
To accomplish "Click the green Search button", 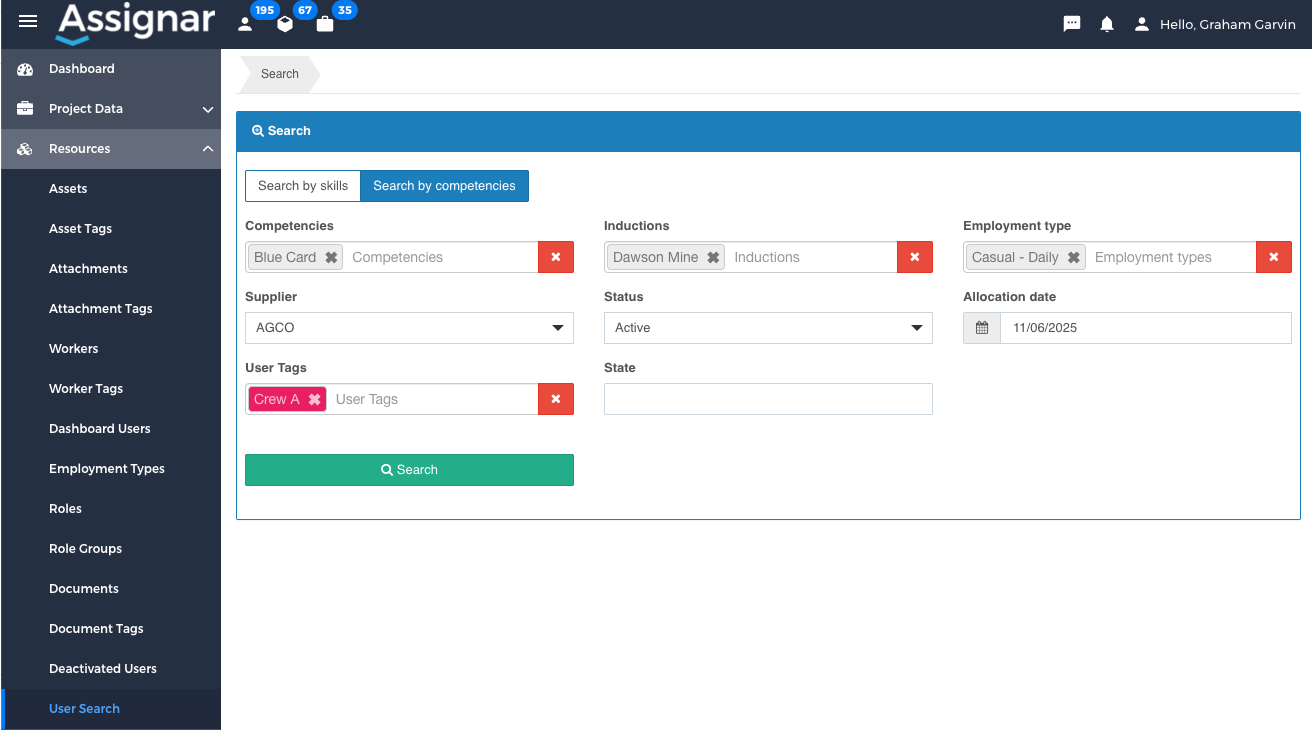I will 409,470.
